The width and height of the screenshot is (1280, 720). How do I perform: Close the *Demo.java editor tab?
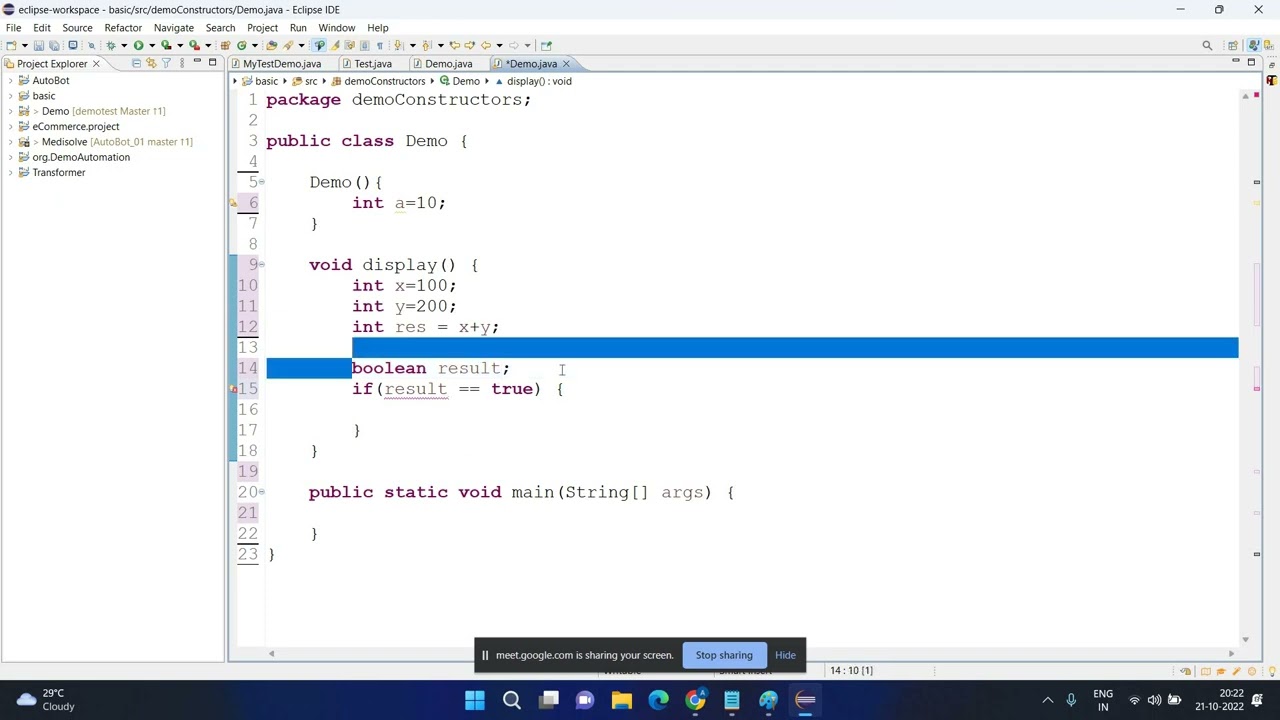coord(566,64)
